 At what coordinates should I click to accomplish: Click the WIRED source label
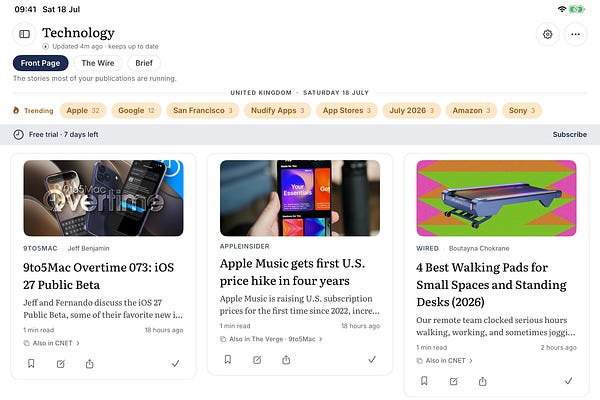pos(427,248)
